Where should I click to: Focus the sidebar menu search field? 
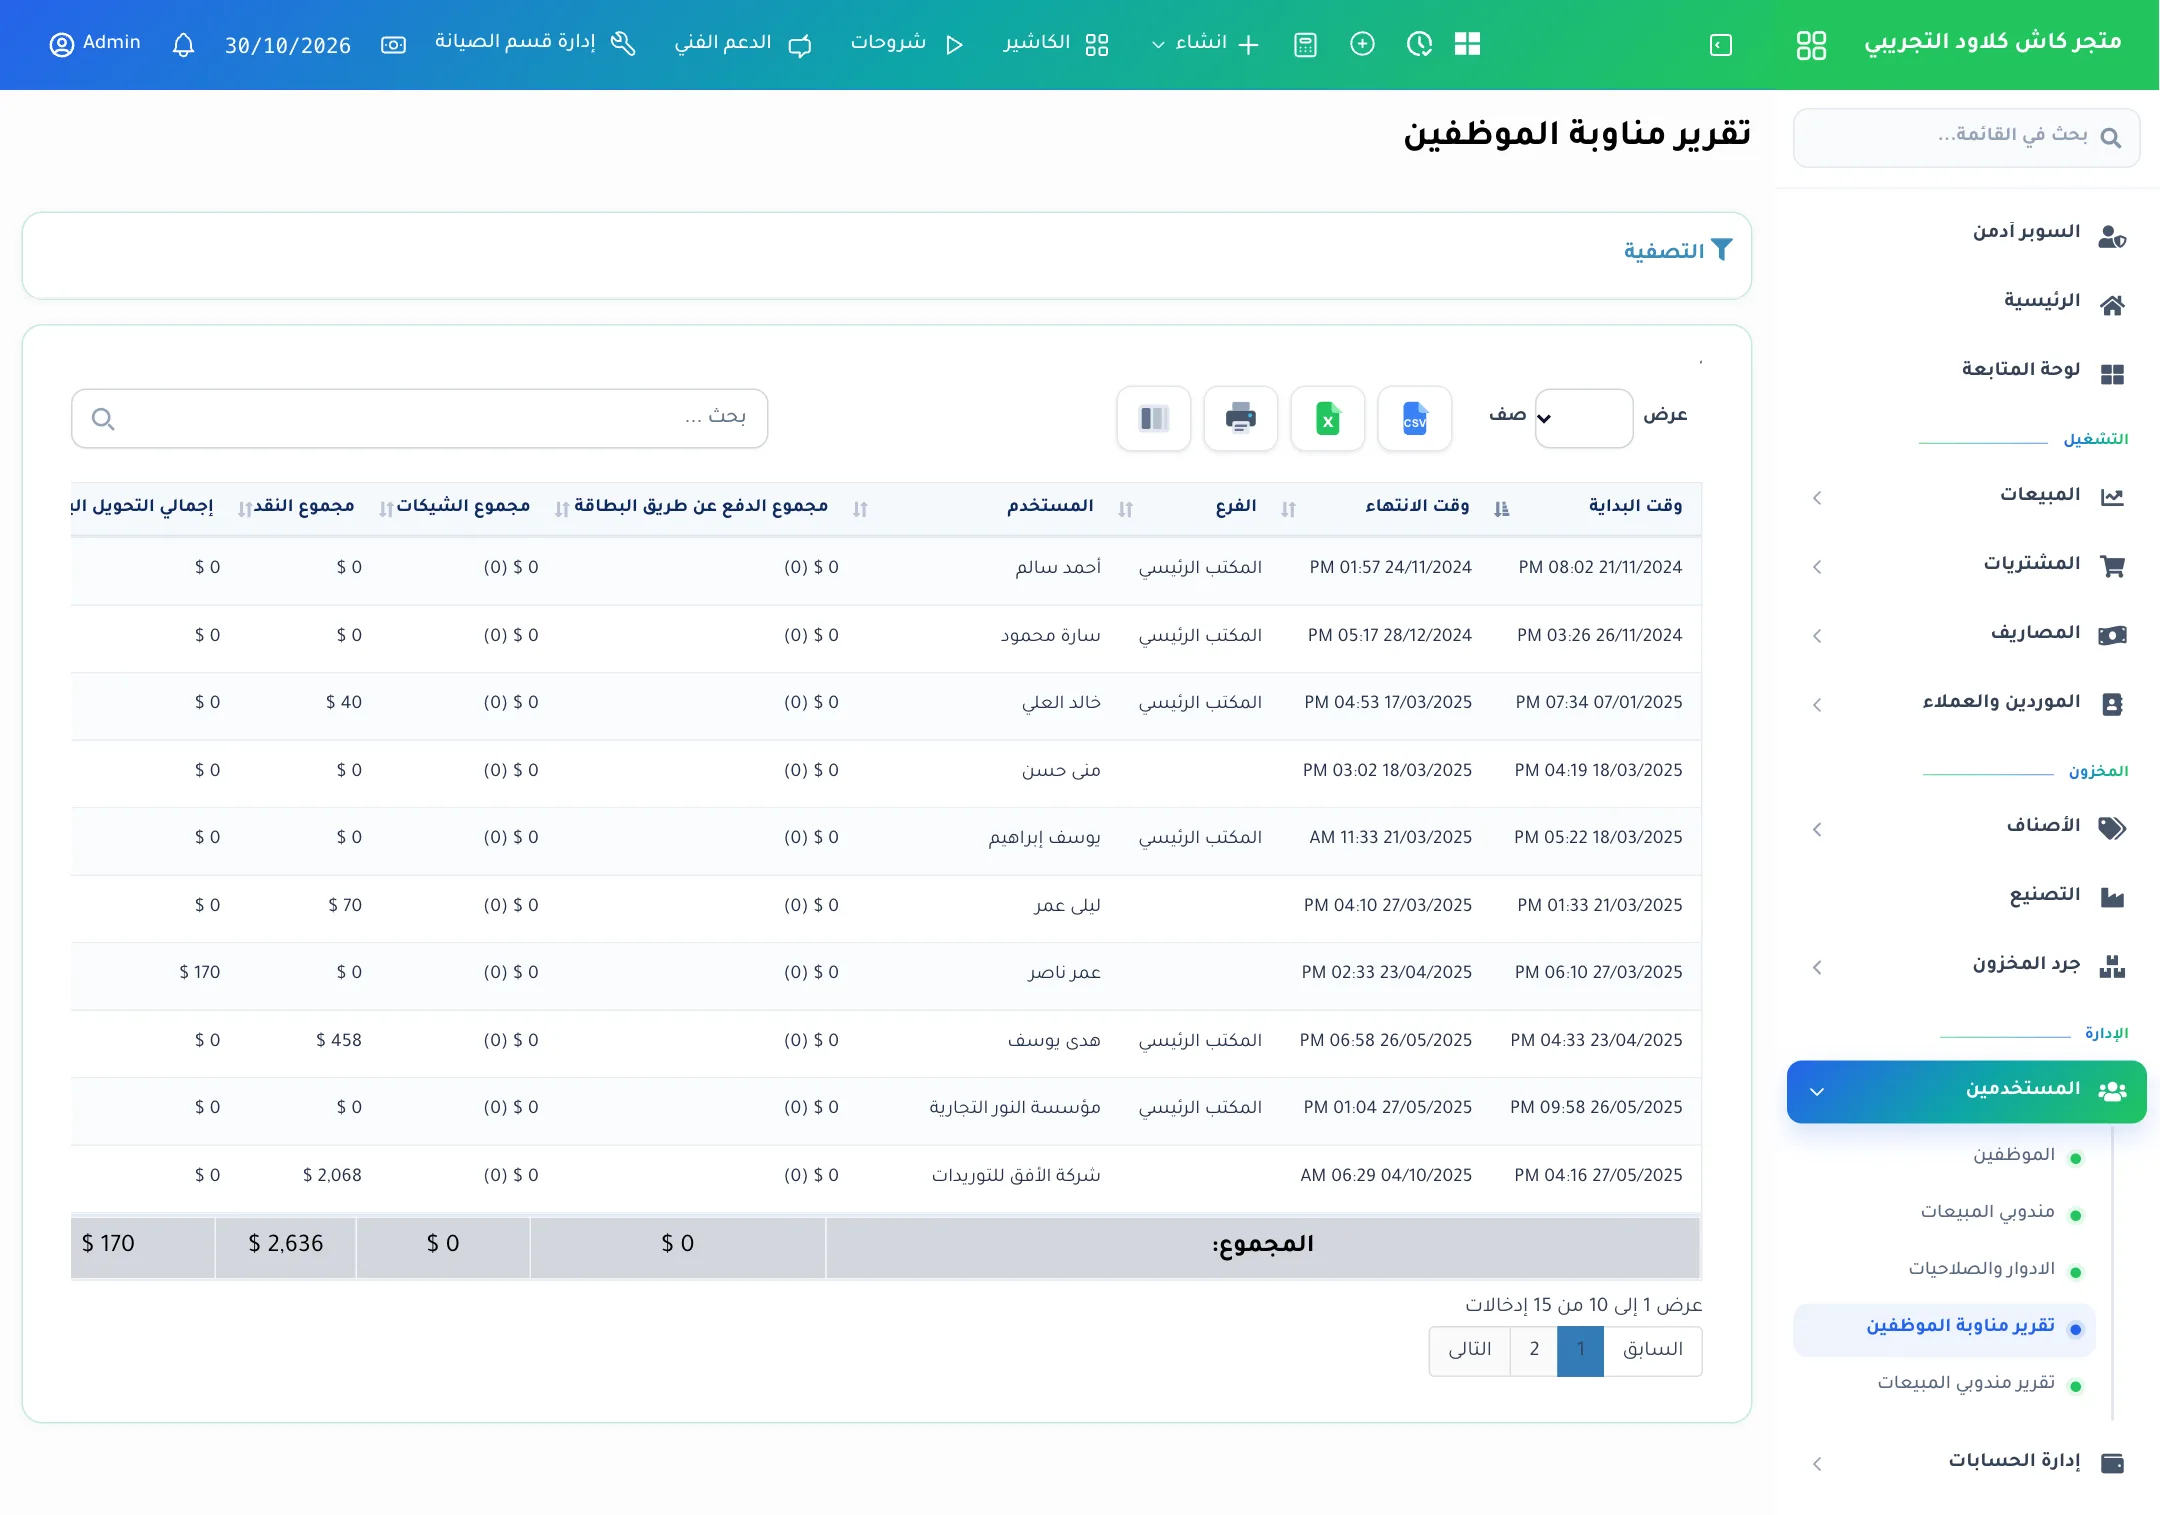[x=1966, y=137]
